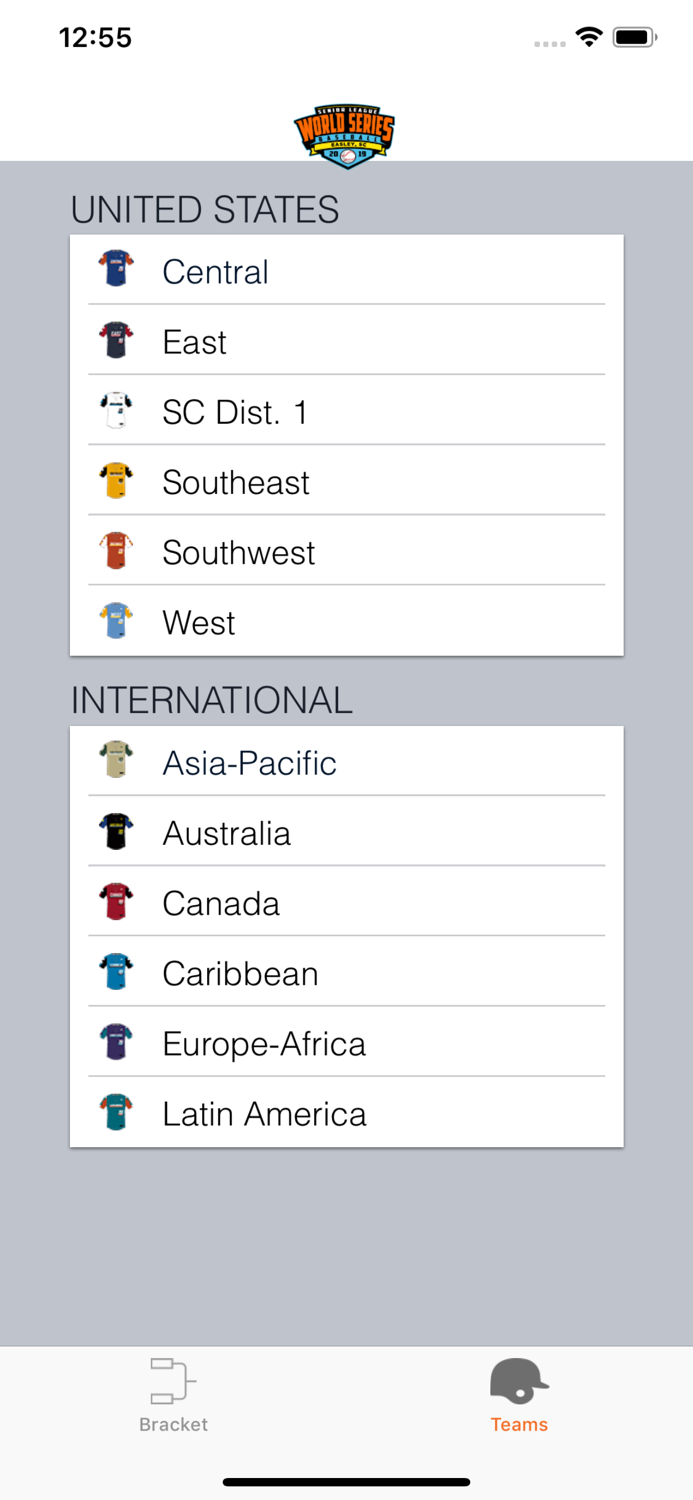
Task: Tap the yellow Southeast jersey icon
Action: click(x=116, y=481)
